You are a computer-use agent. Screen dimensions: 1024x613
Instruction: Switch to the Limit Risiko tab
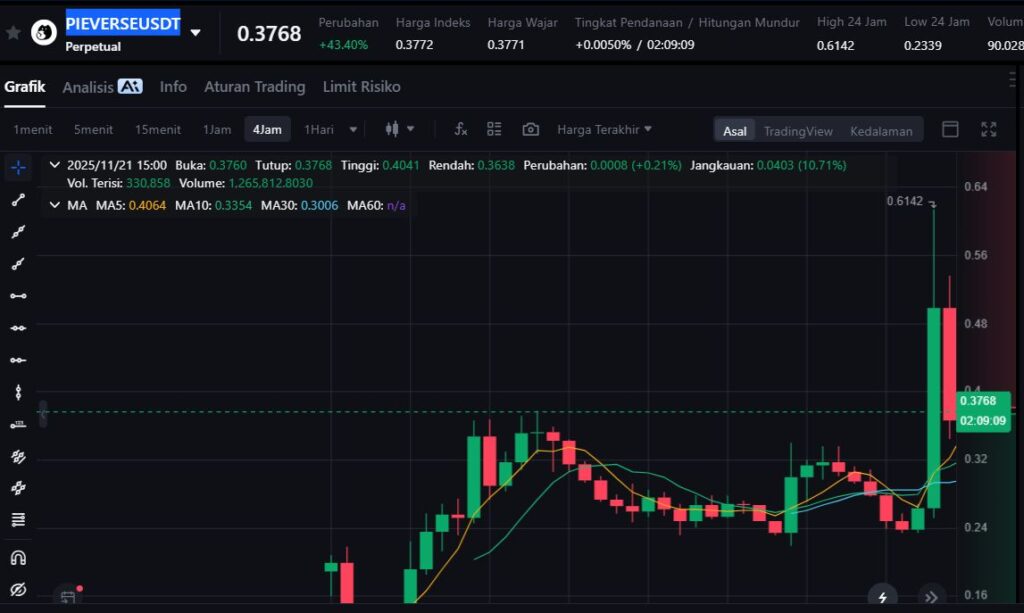point(361,87)
